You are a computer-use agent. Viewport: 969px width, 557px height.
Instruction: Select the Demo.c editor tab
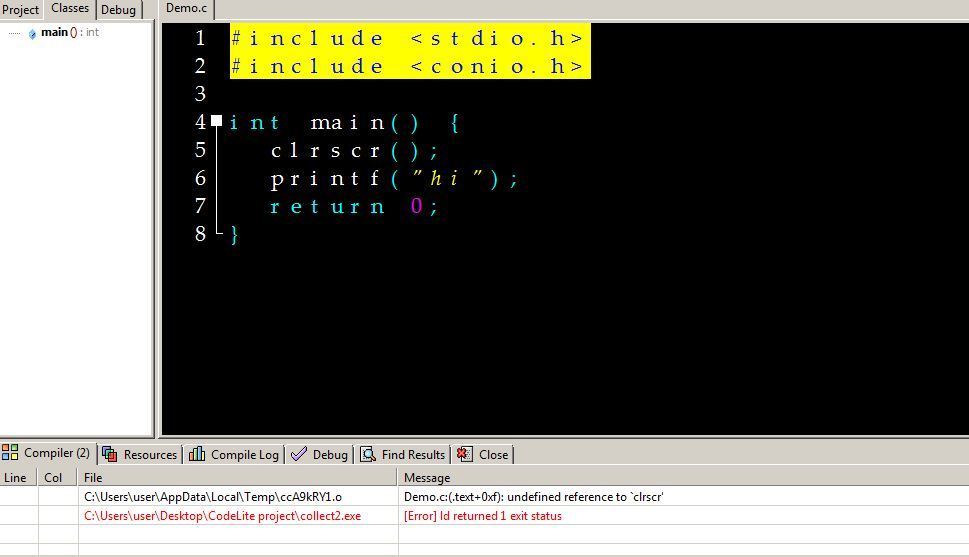pyautogui.click(x=187, y=8)
